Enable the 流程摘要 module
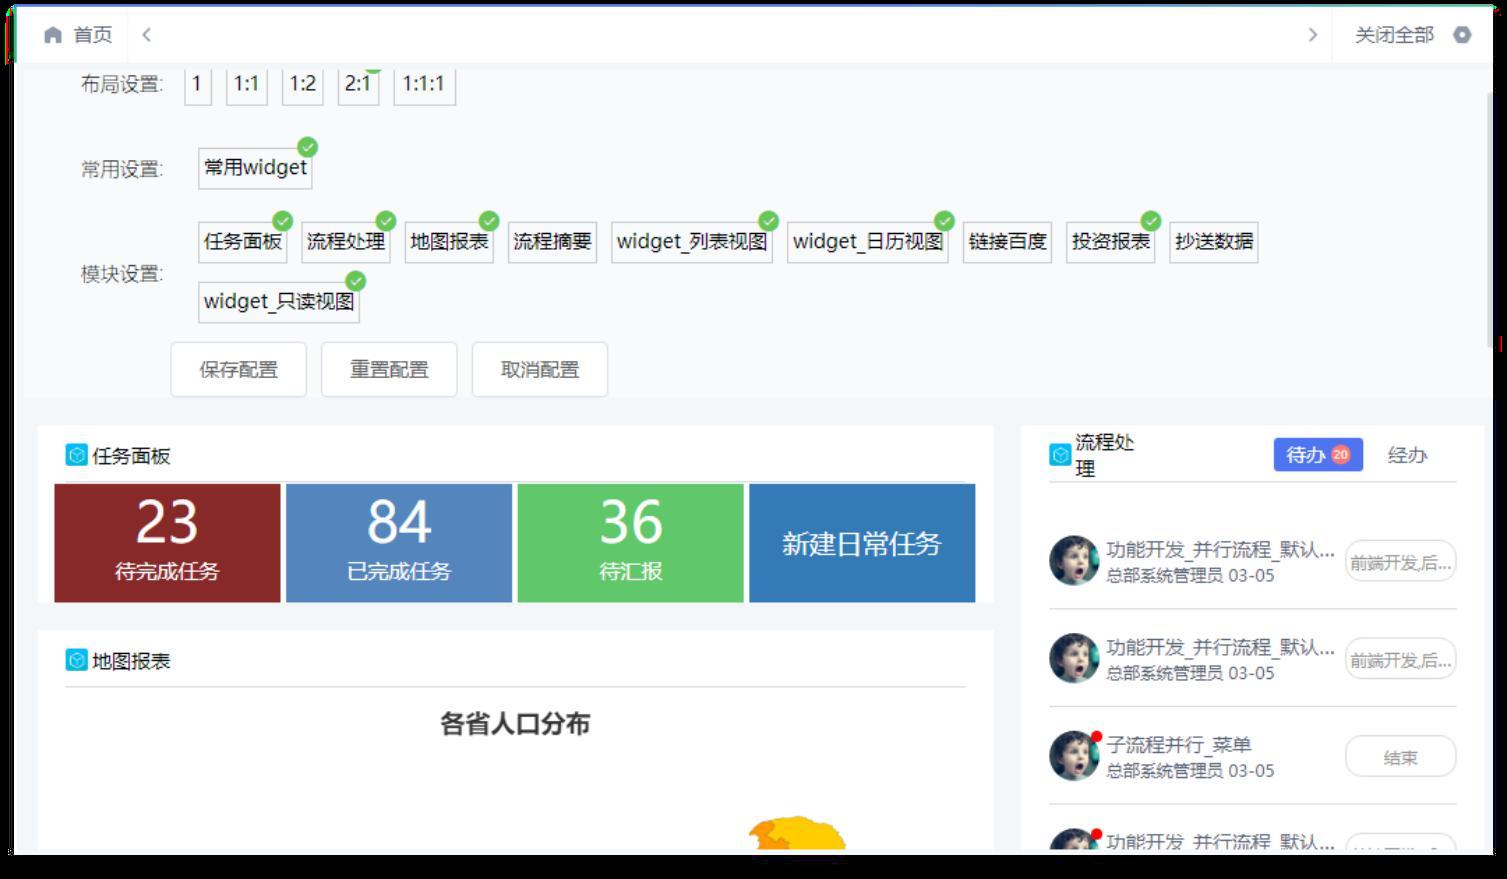This screenshot has width=1507, height=879. [x=552, y=241]
